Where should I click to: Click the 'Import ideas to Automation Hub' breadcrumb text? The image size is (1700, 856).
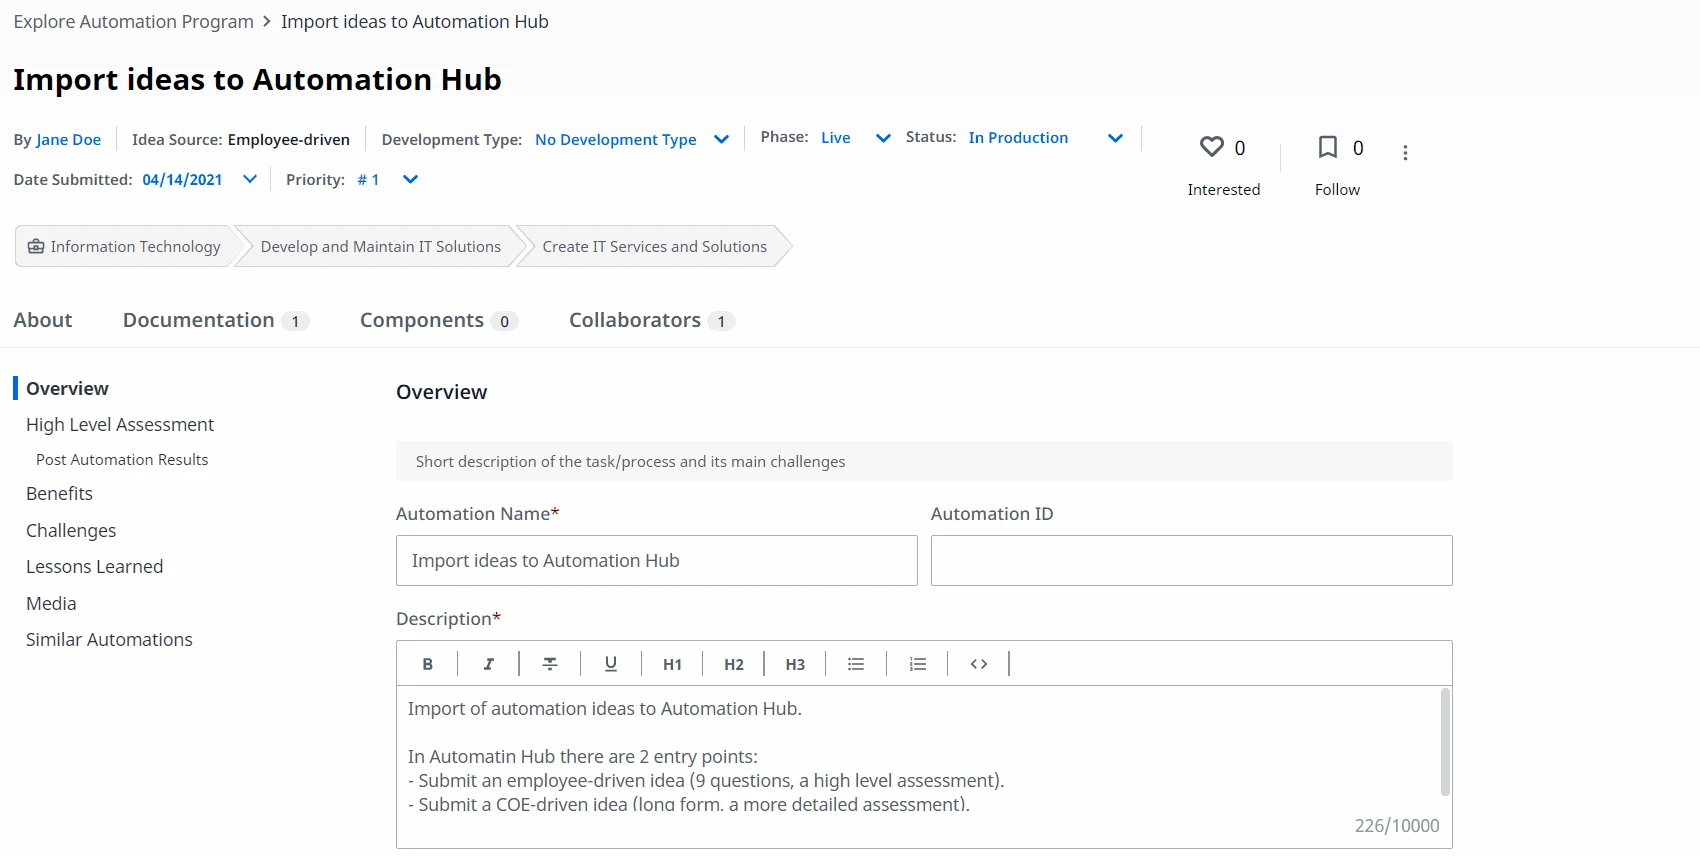tap(414, 22)
